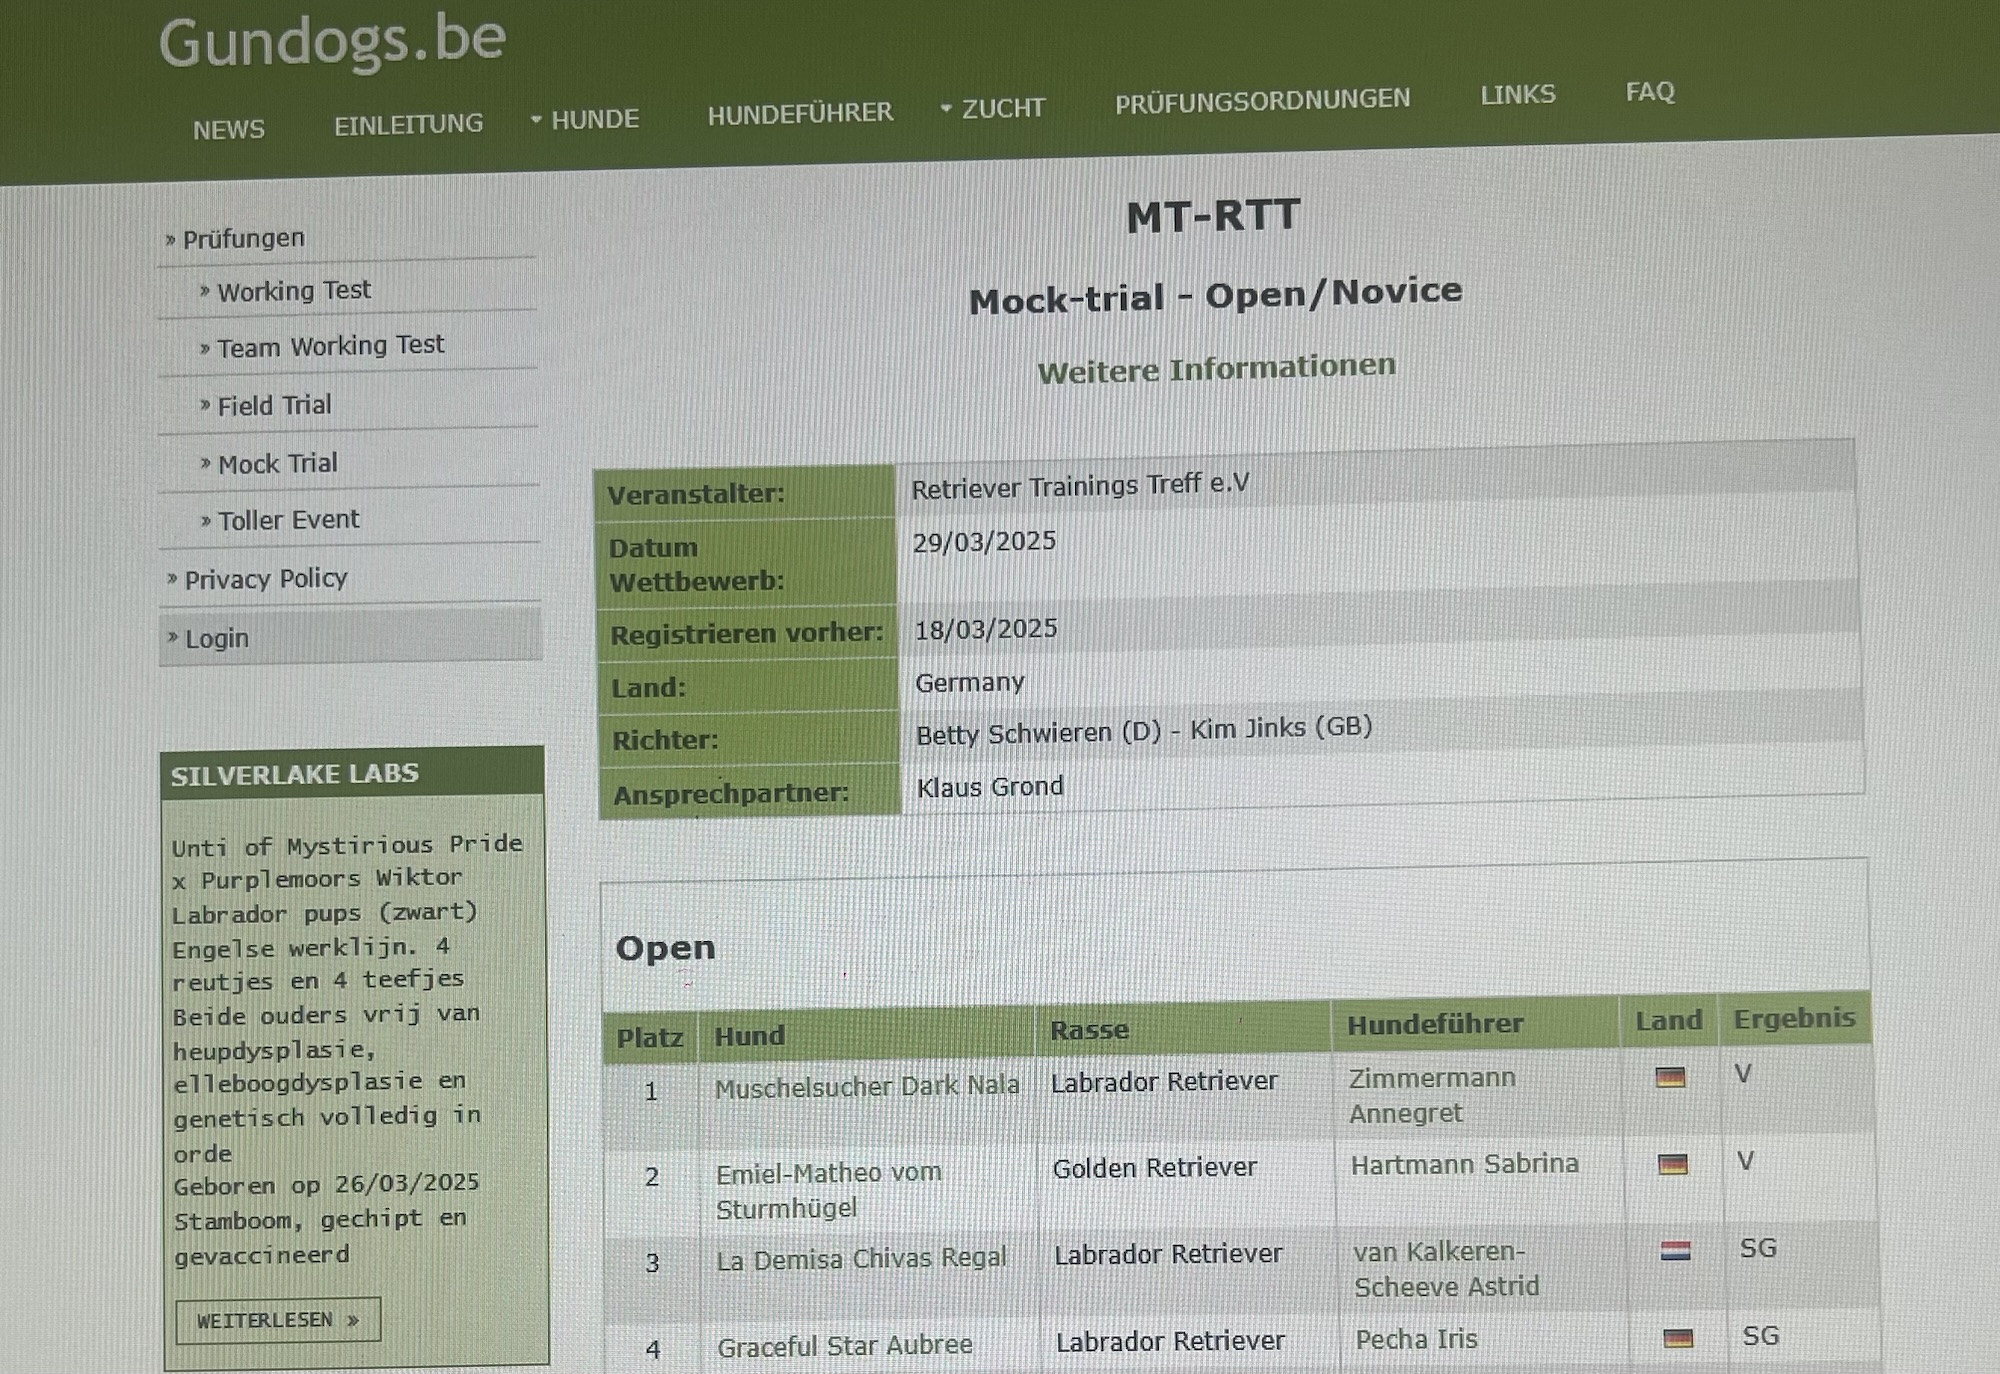
Task: Click handler Hartmann Sabrina
Action: [x=1465, y=1164]
